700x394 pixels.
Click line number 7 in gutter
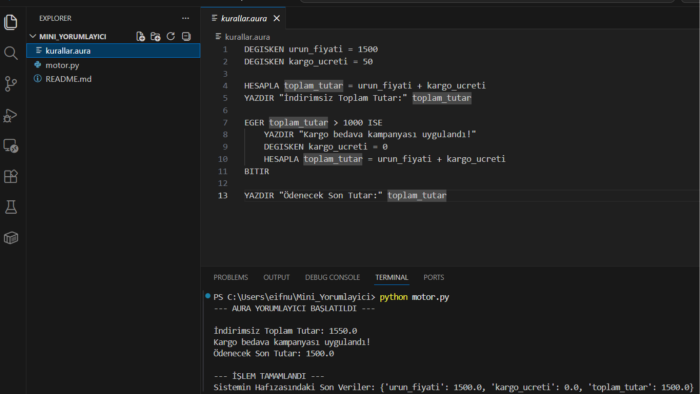(x=225, y=123)
